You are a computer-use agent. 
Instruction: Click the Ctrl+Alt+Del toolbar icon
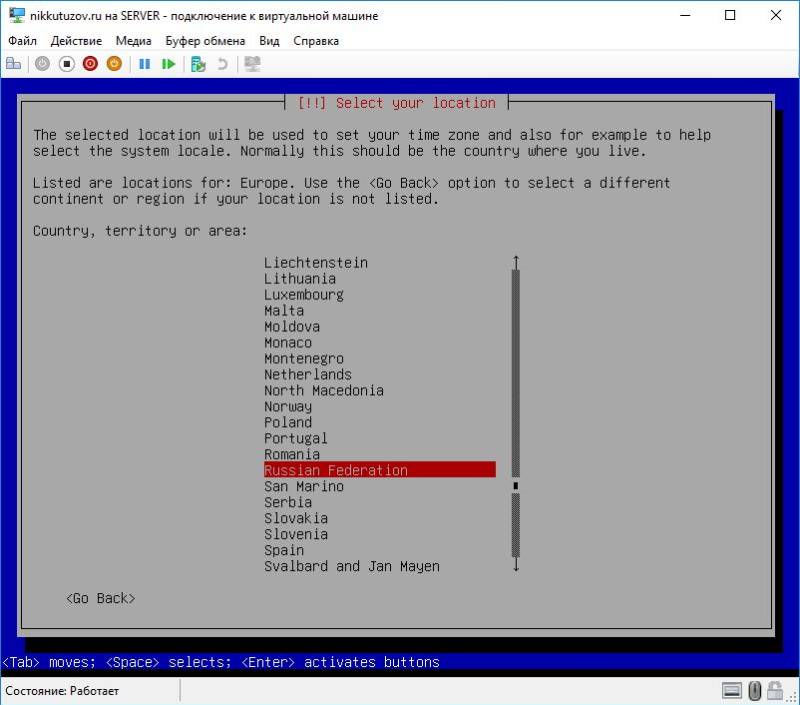pyautogui.click(x=13, y=64)
